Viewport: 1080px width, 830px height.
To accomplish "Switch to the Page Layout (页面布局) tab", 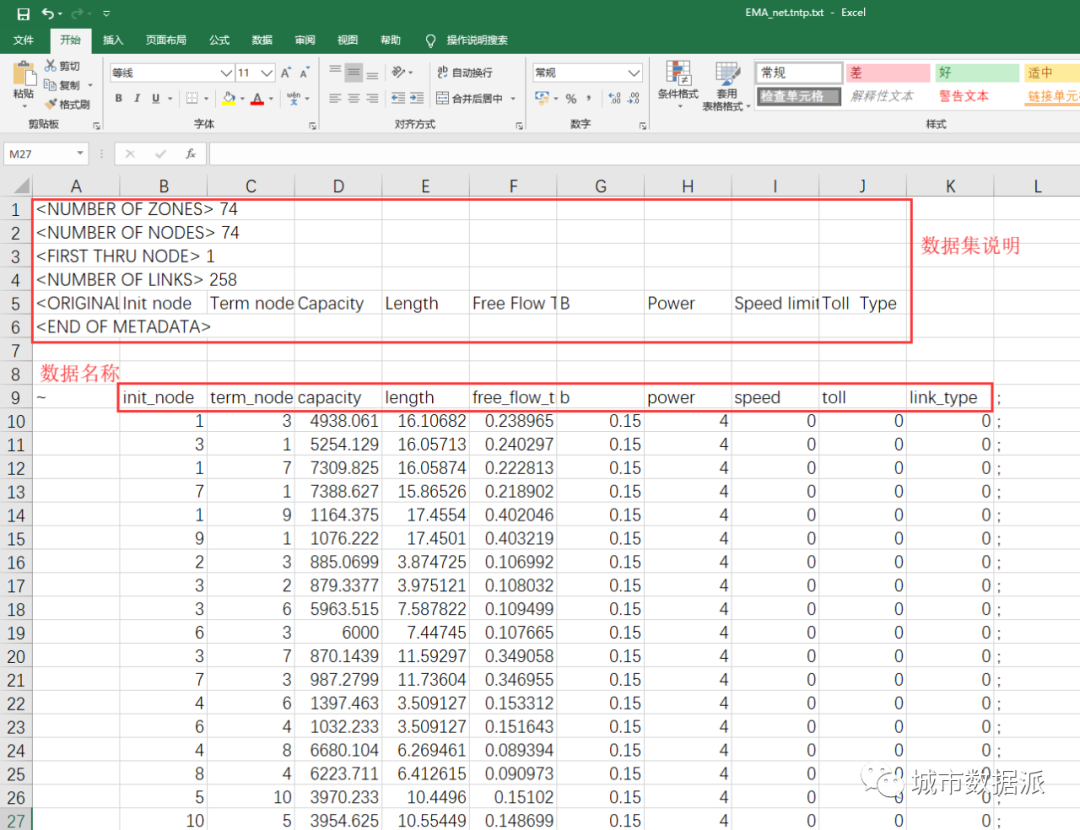I will (166, 40).
